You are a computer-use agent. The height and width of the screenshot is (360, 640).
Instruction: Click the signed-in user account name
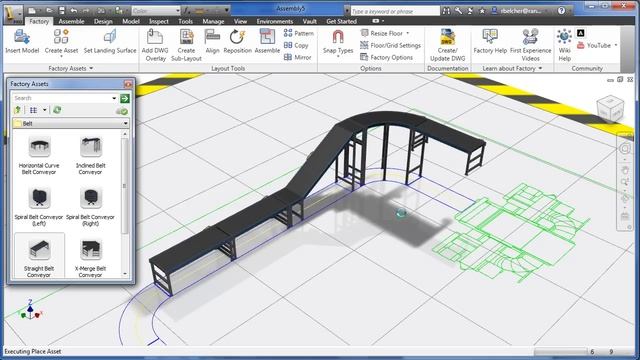pyautogui.click(x=521, y=11)
